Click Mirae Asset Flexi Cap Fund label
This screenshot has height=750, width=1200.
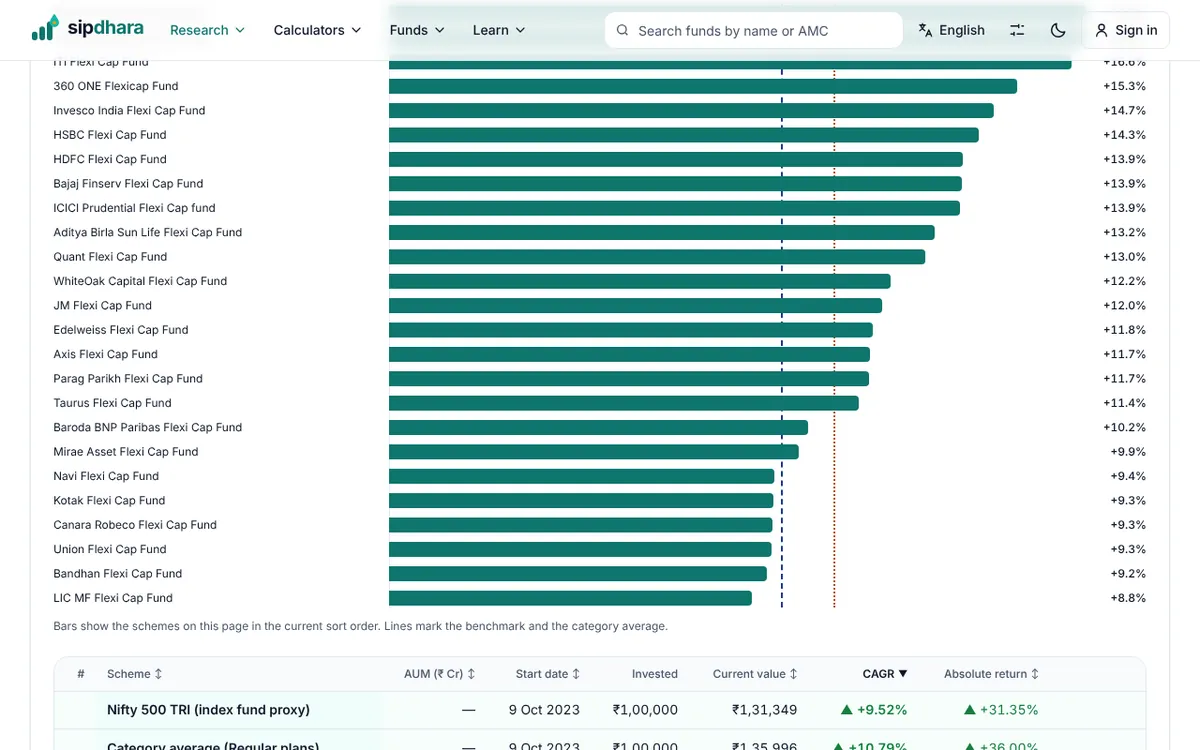pyautogui.click(x=126, y=452)
